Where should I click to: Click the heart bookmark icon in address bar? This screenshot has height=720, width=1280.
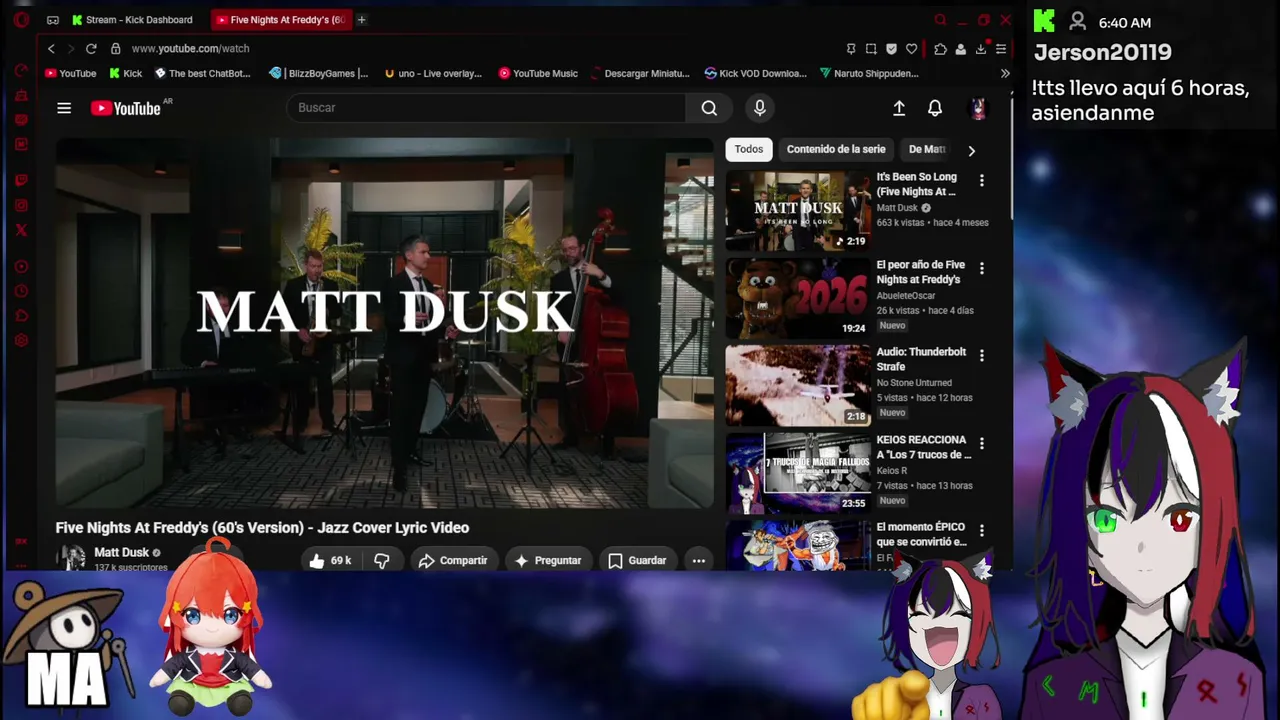[x=911, y=48]
